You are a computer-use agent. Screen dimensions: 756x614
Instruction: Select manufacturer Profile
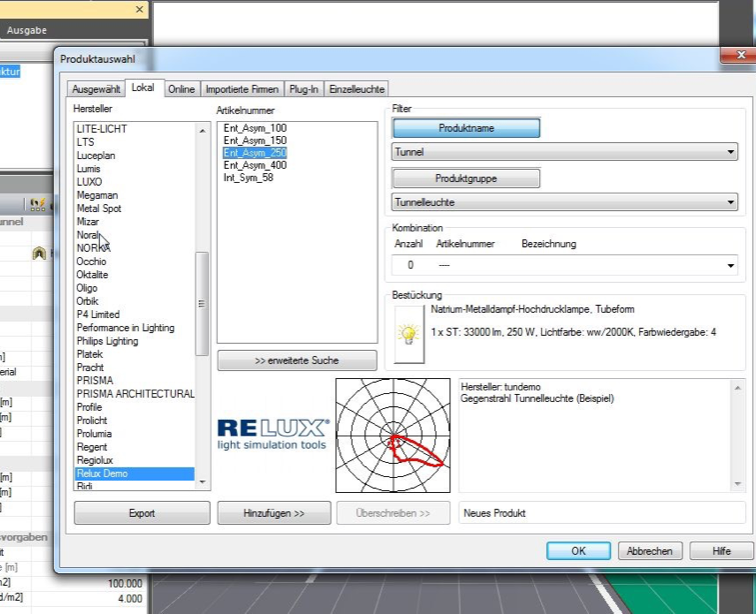[x=89, y=407]
